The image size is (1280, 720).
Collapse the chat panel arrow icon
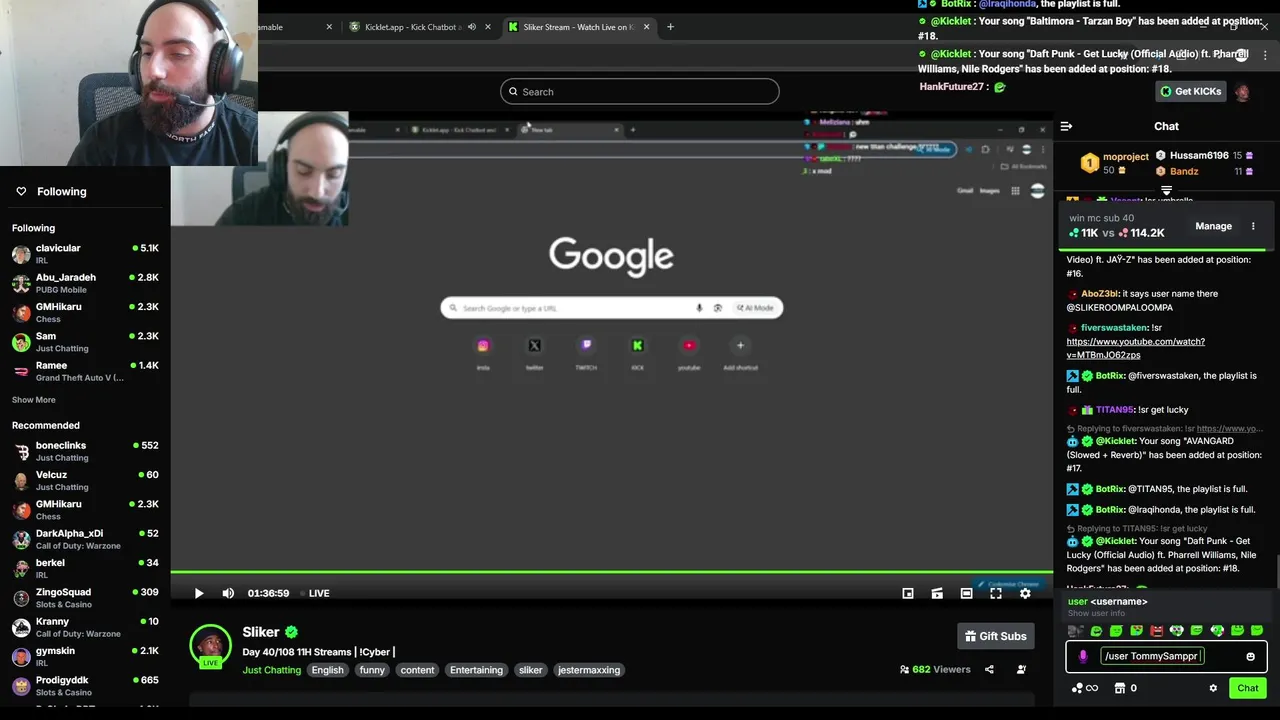(x=1066, y=126)
